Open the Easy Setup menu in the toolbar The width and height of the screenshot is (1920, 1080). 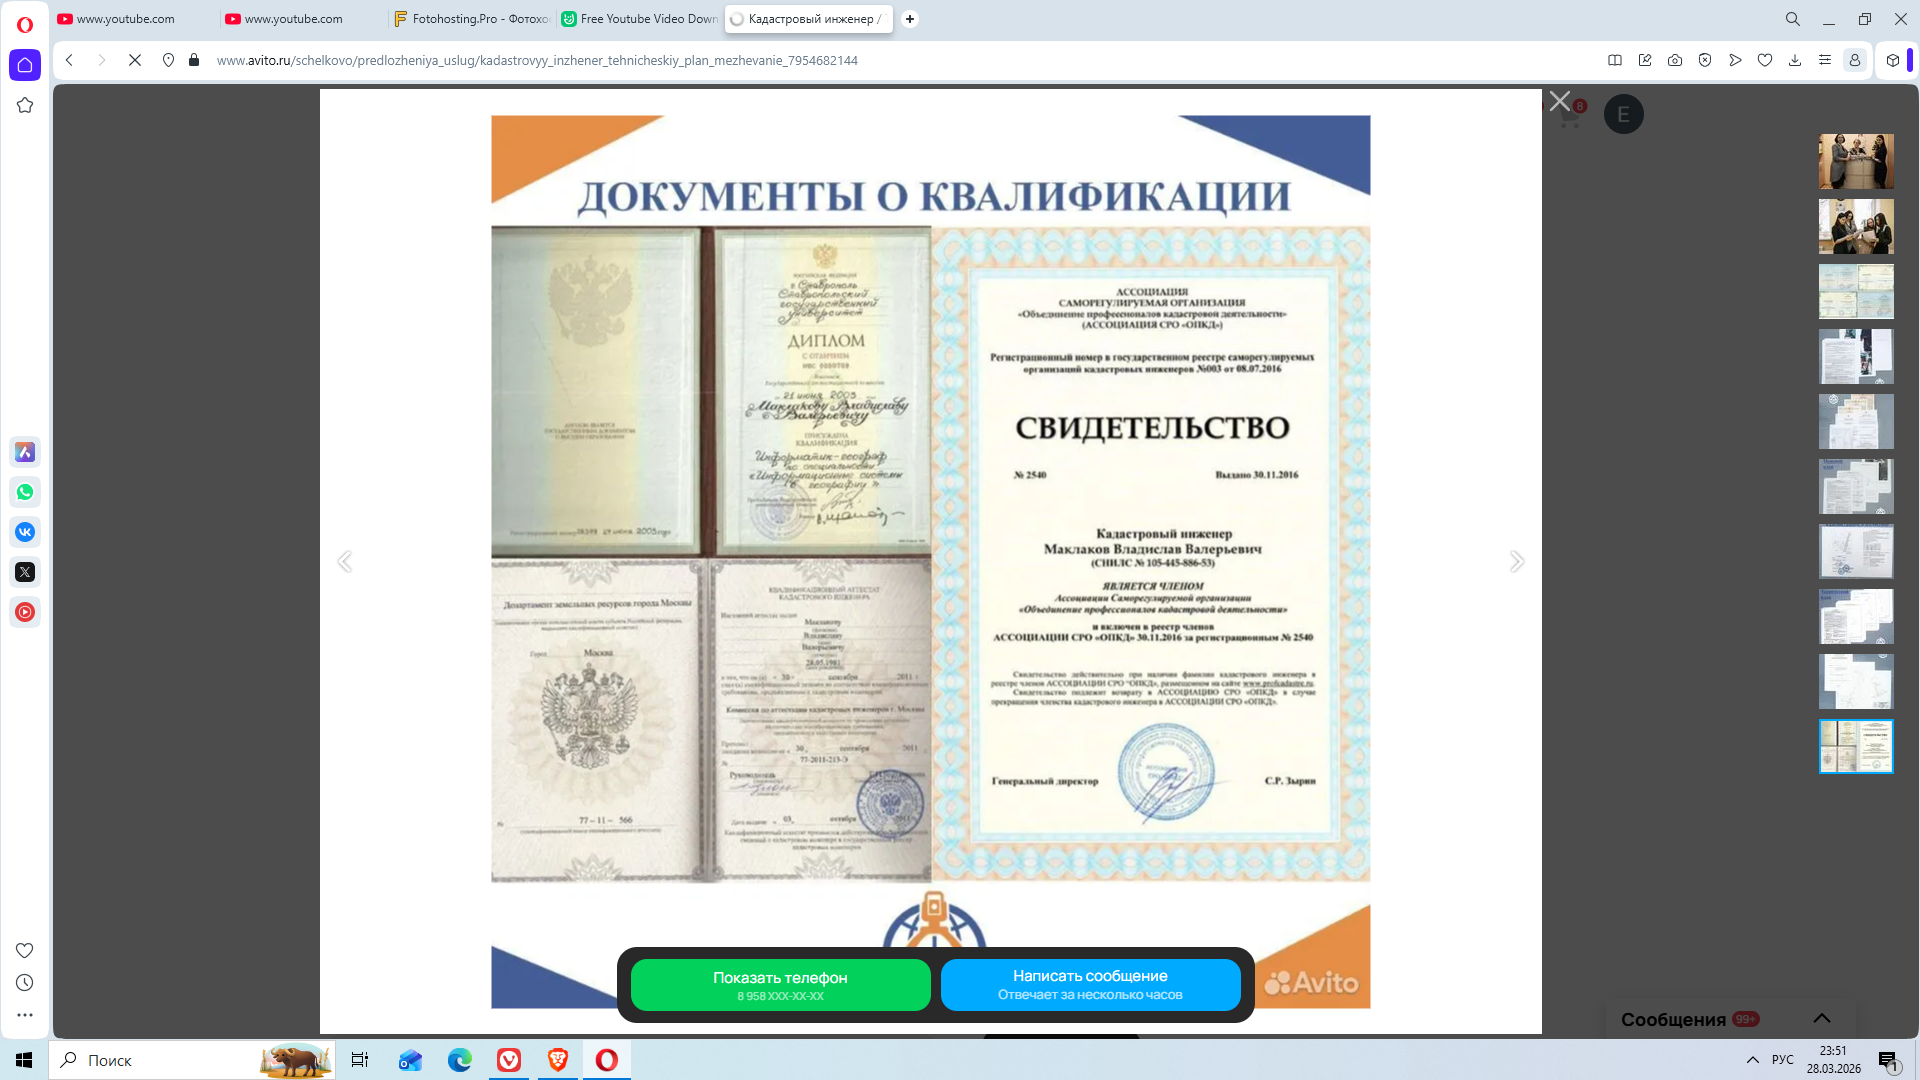click(1825, 60)
